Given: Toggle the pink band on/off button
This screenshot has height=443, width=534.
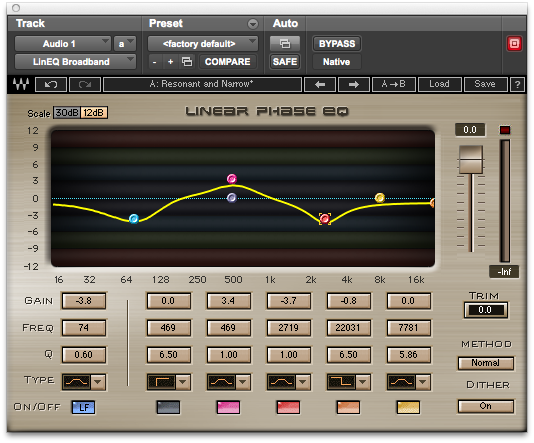Looking at the screenshot, I should 228,407.
